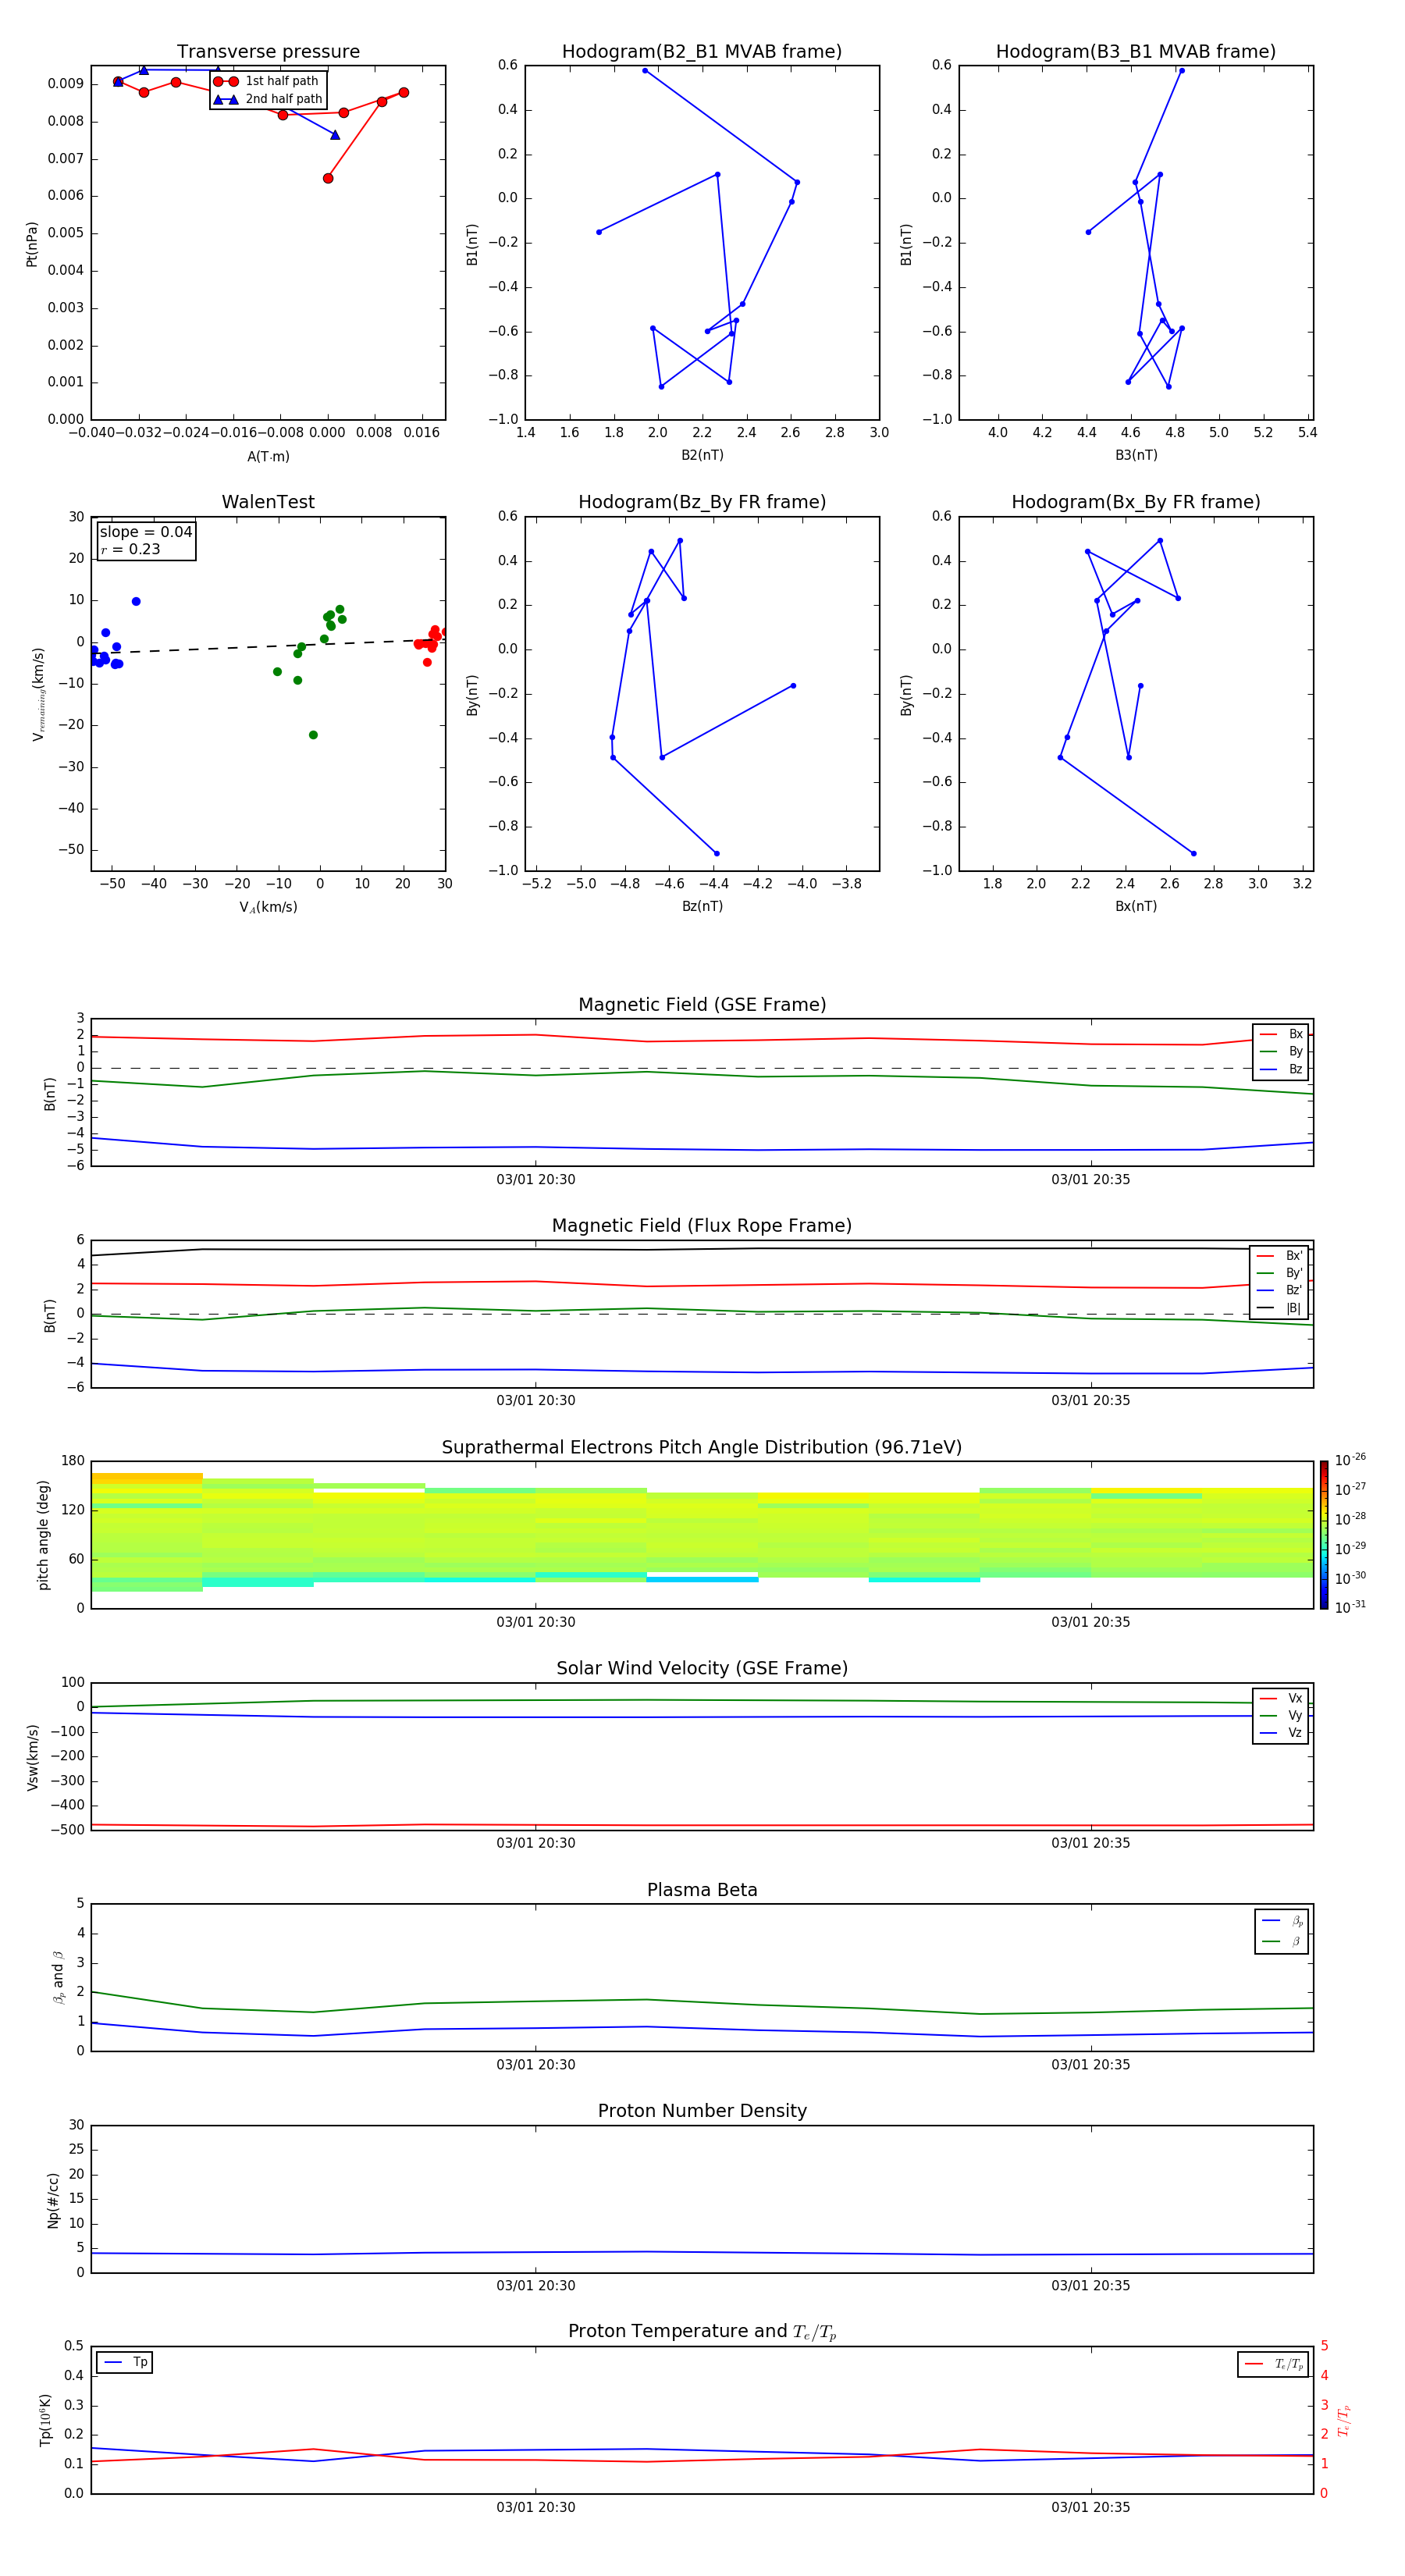Click the βp entry in Plasma Beta legend

1282,1921
